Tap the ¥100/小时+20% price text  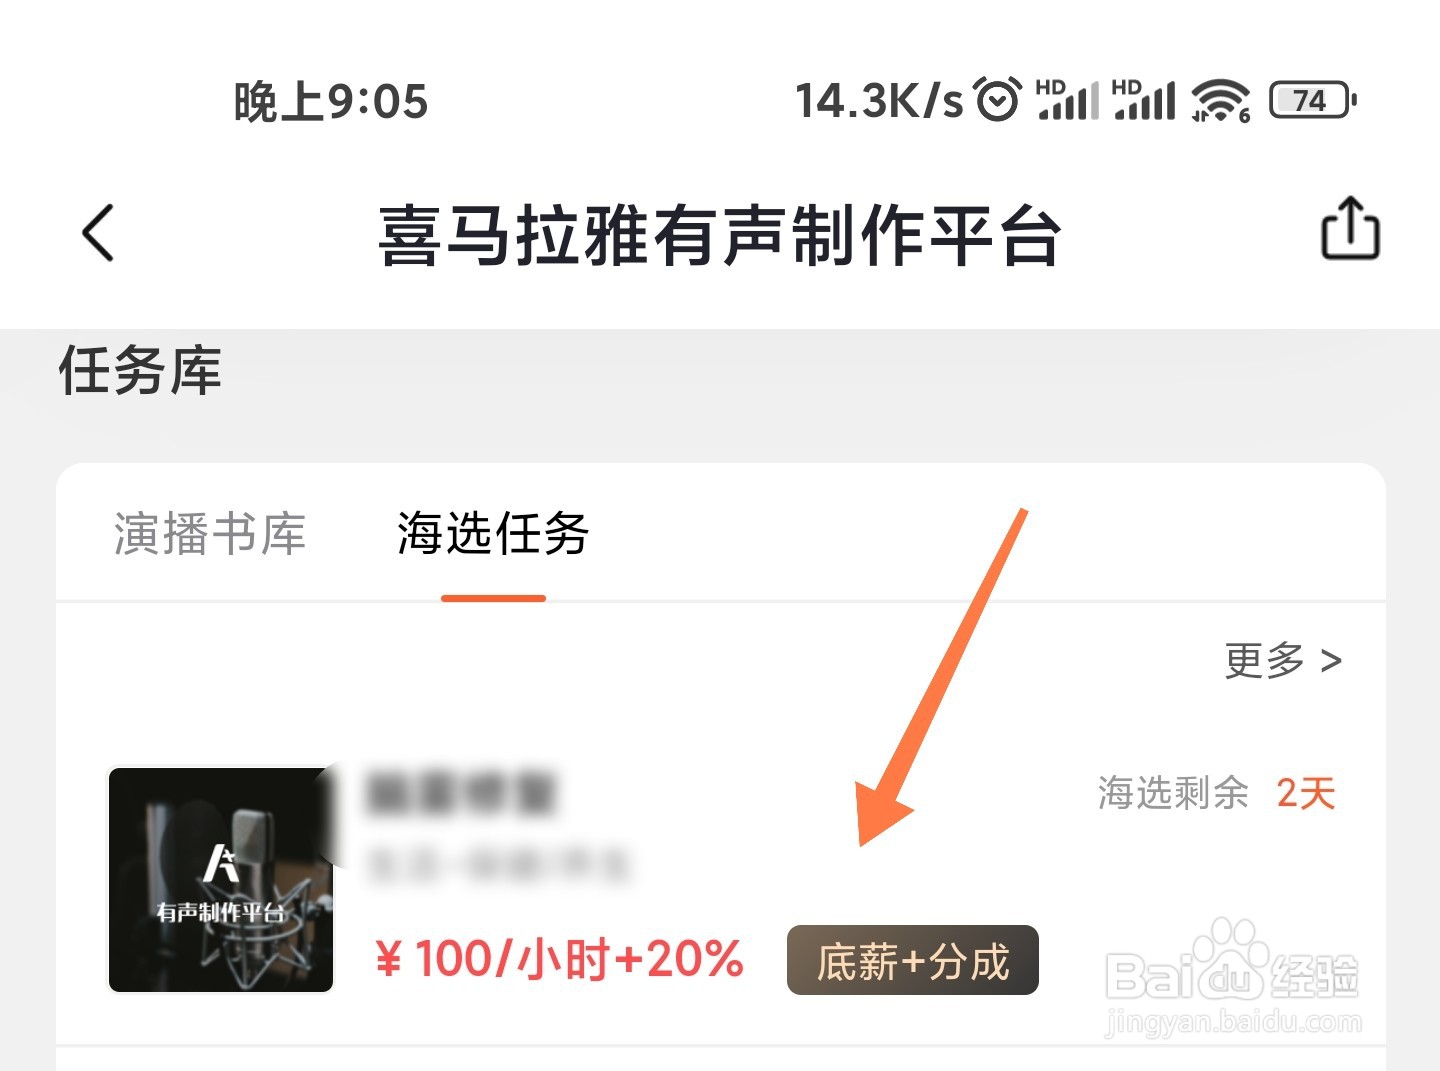(559, 959)
